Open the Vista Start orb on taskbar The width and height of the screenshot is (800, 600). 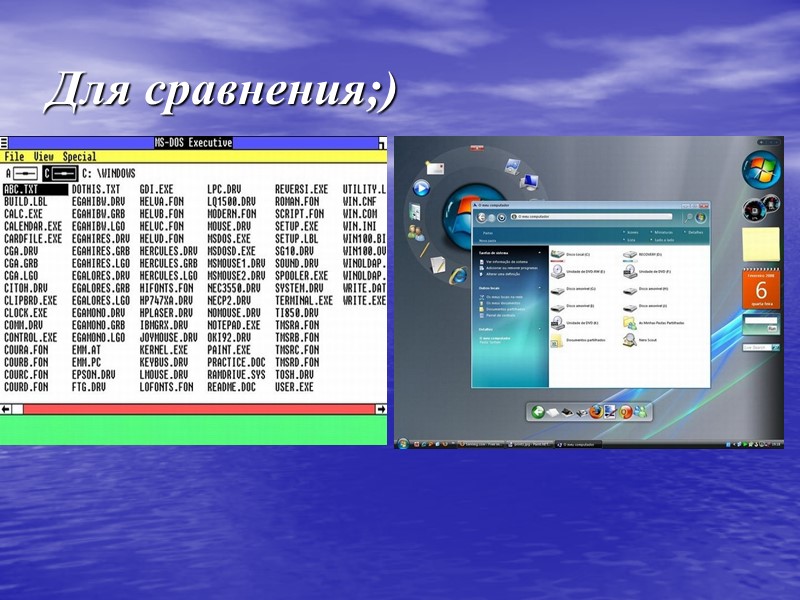pos(403,444)
